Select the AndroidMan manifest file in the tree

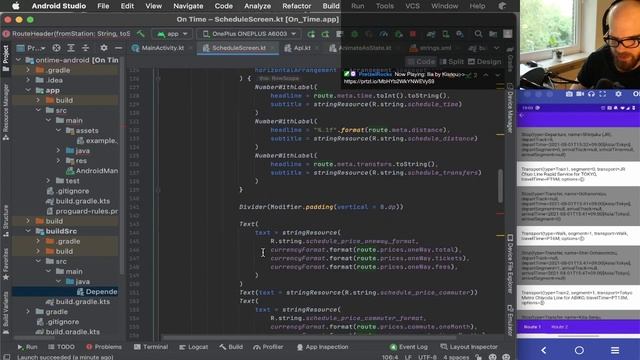(92, 171)
